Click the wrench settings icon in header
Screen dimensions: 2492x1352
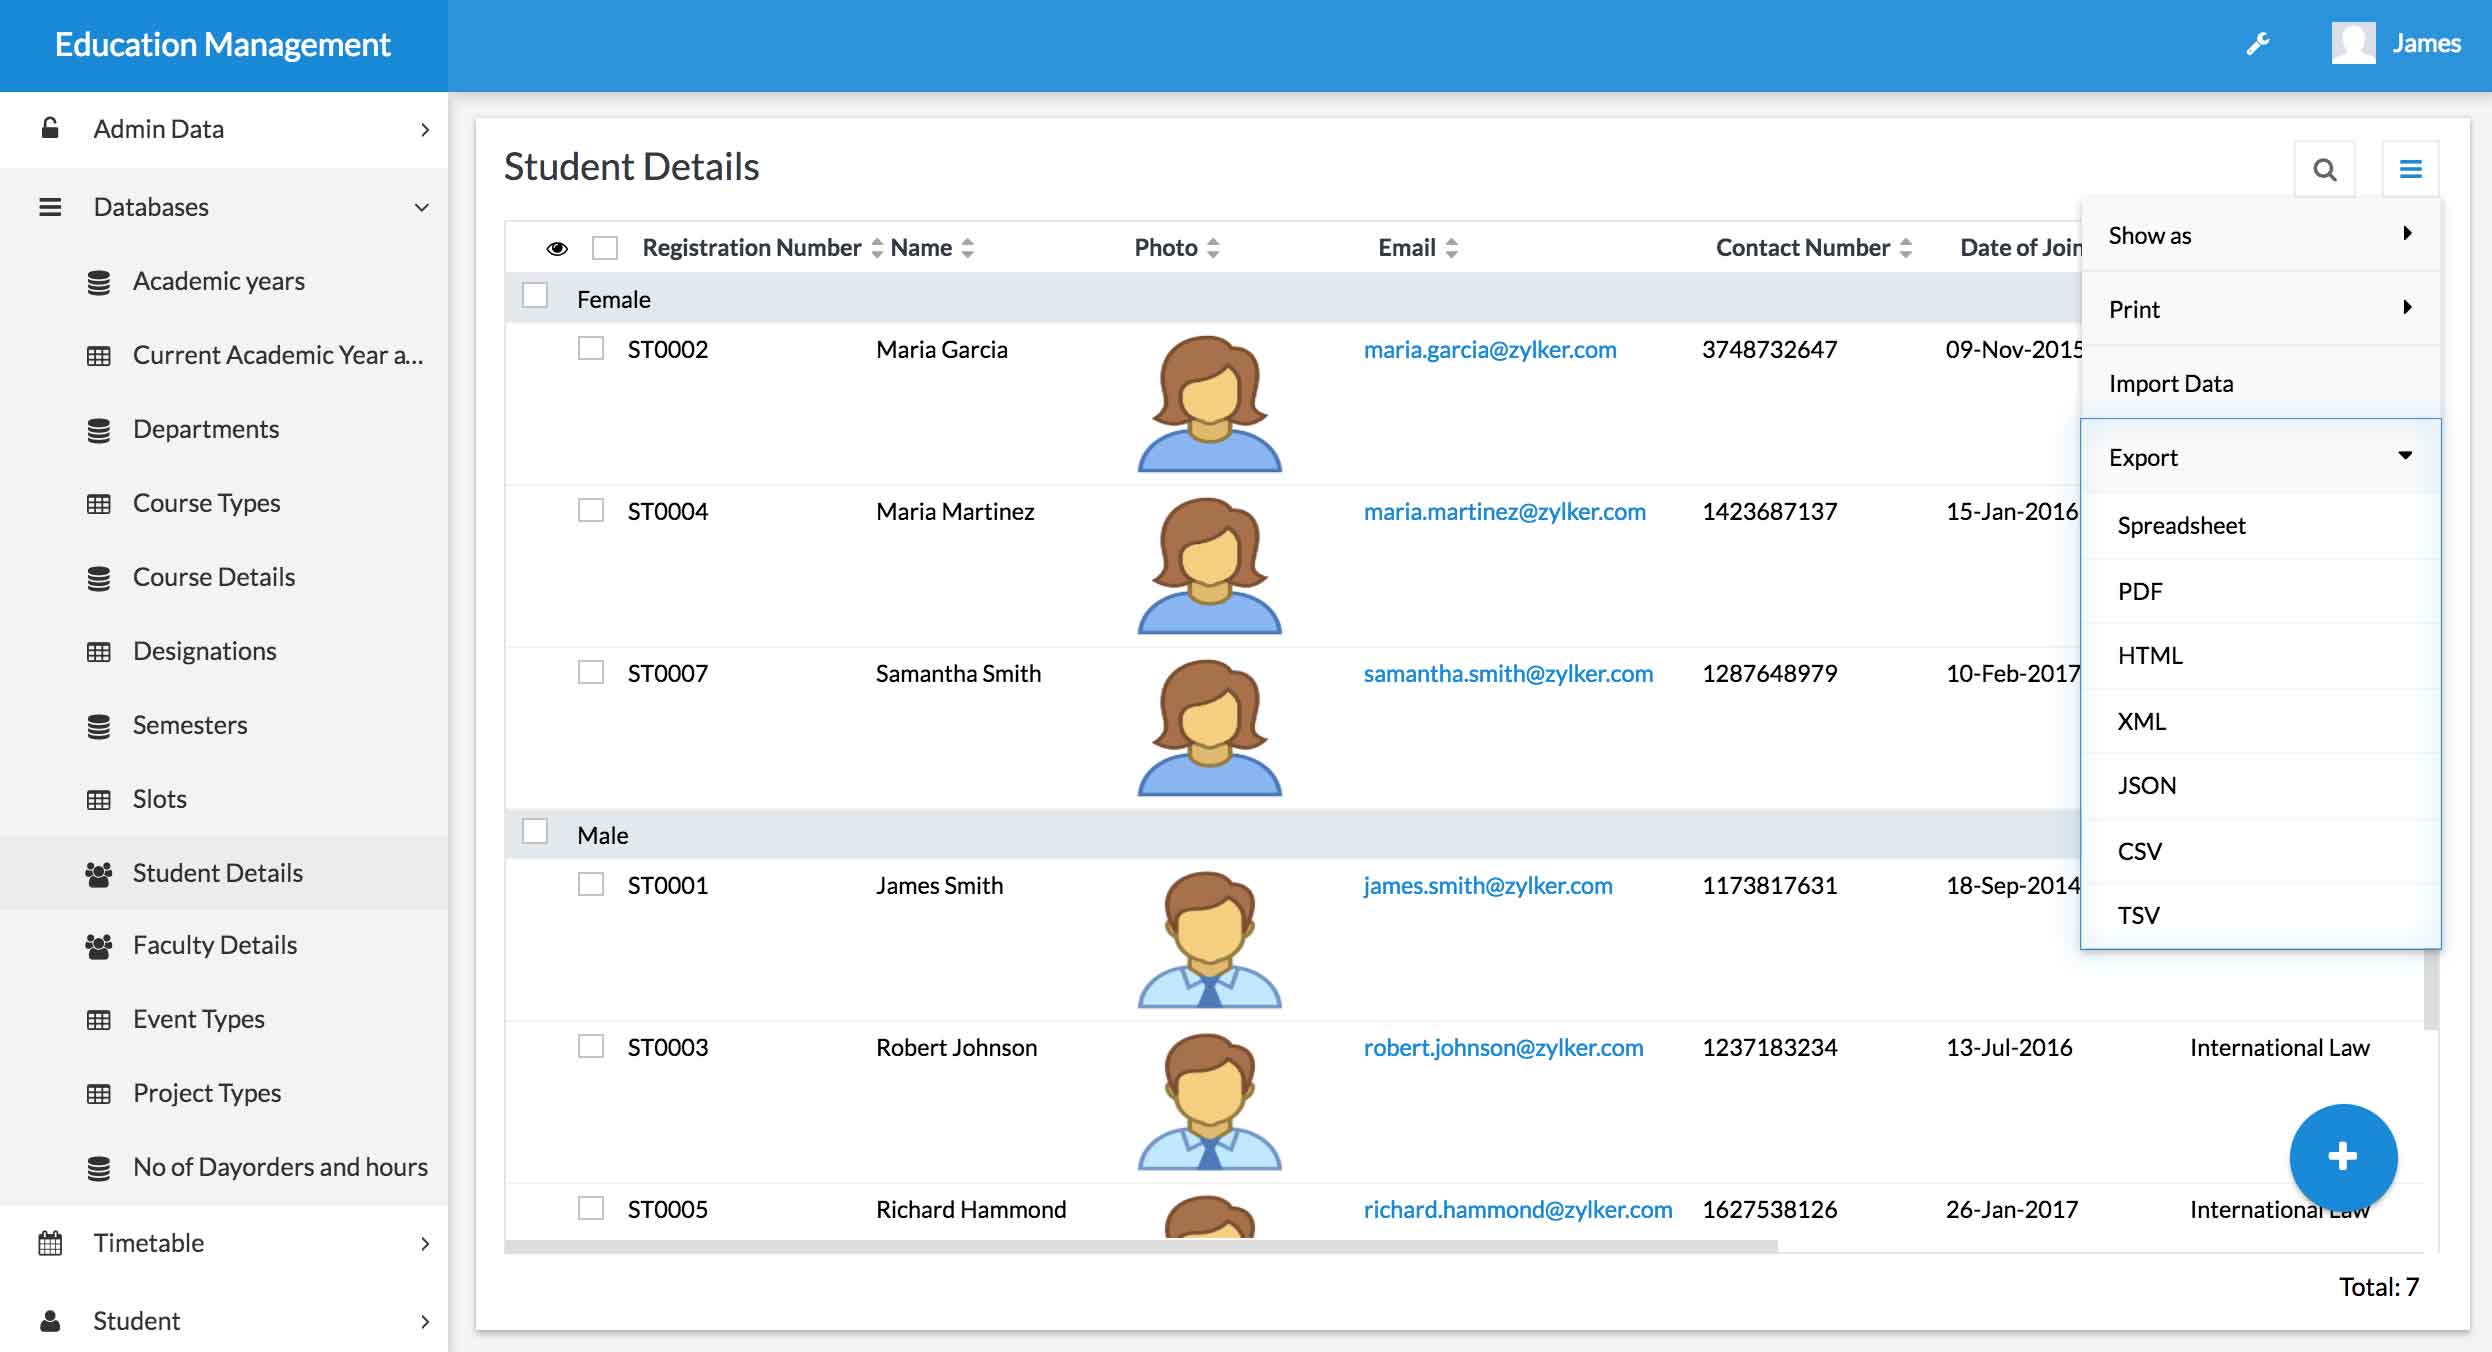(2257, 44)
